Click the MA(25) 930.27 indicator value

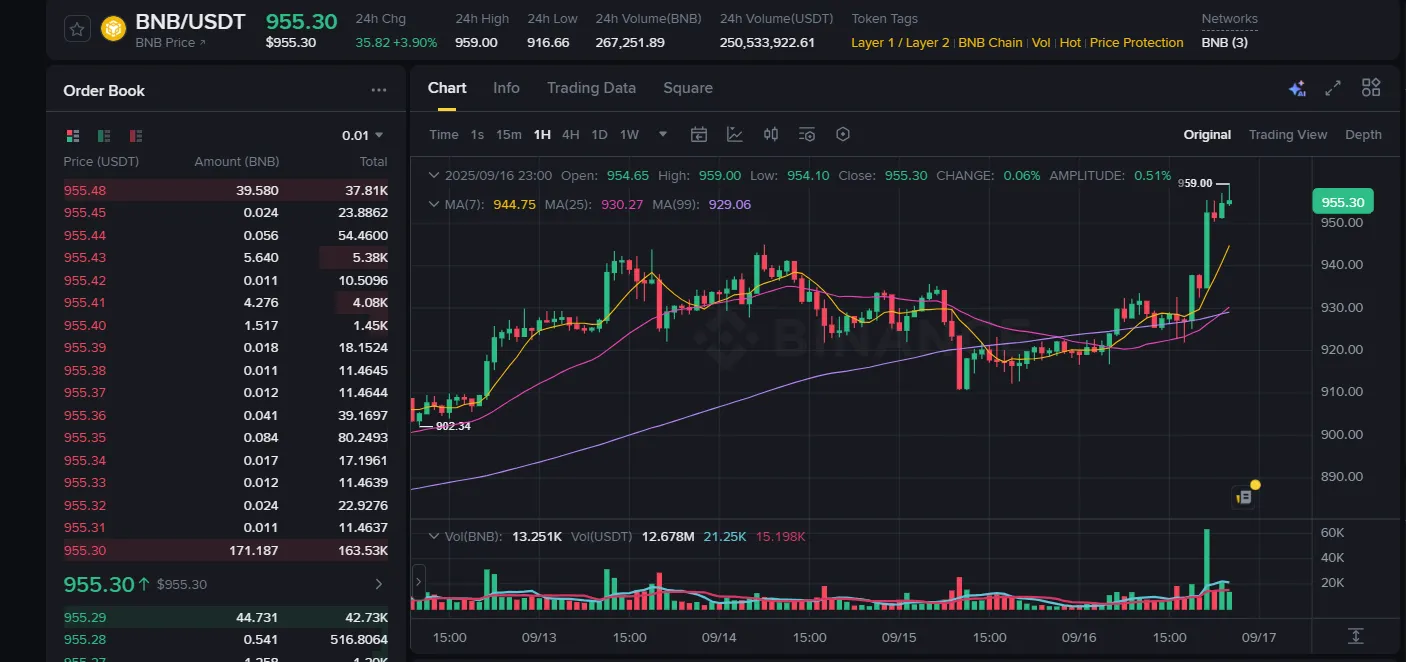621,204
